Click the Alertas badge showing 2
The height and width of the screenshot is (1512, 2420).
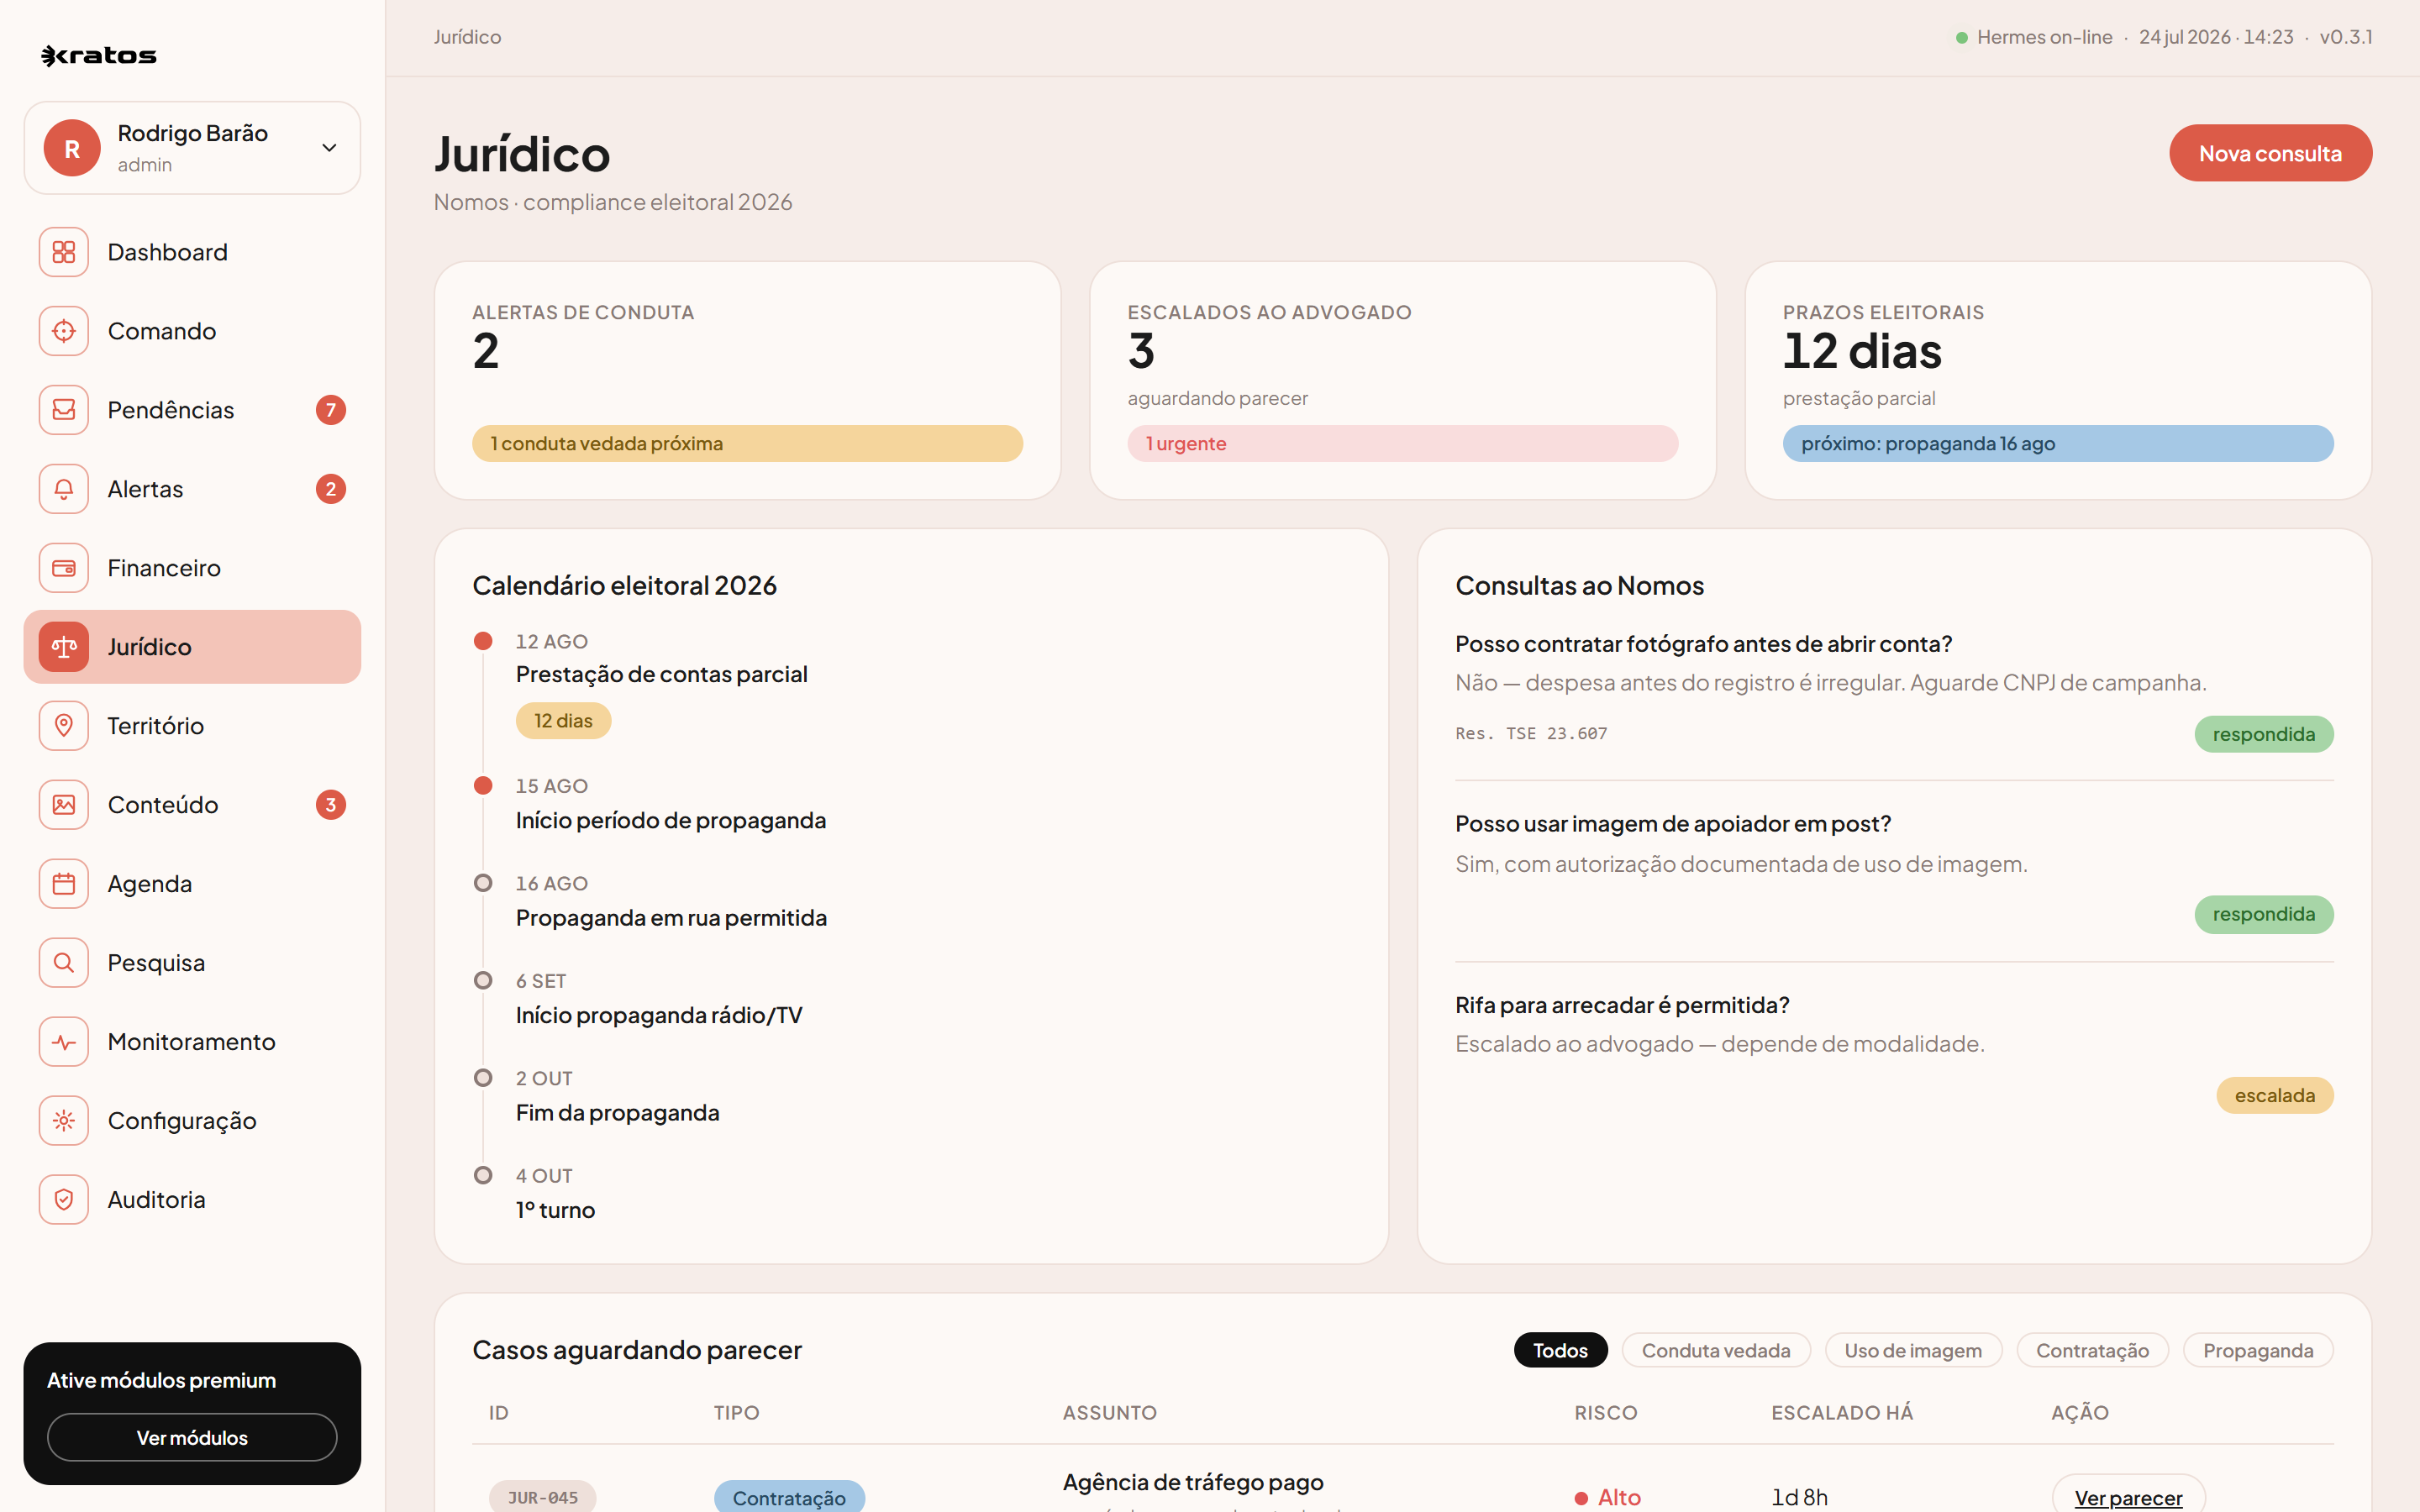click(331, 489)
